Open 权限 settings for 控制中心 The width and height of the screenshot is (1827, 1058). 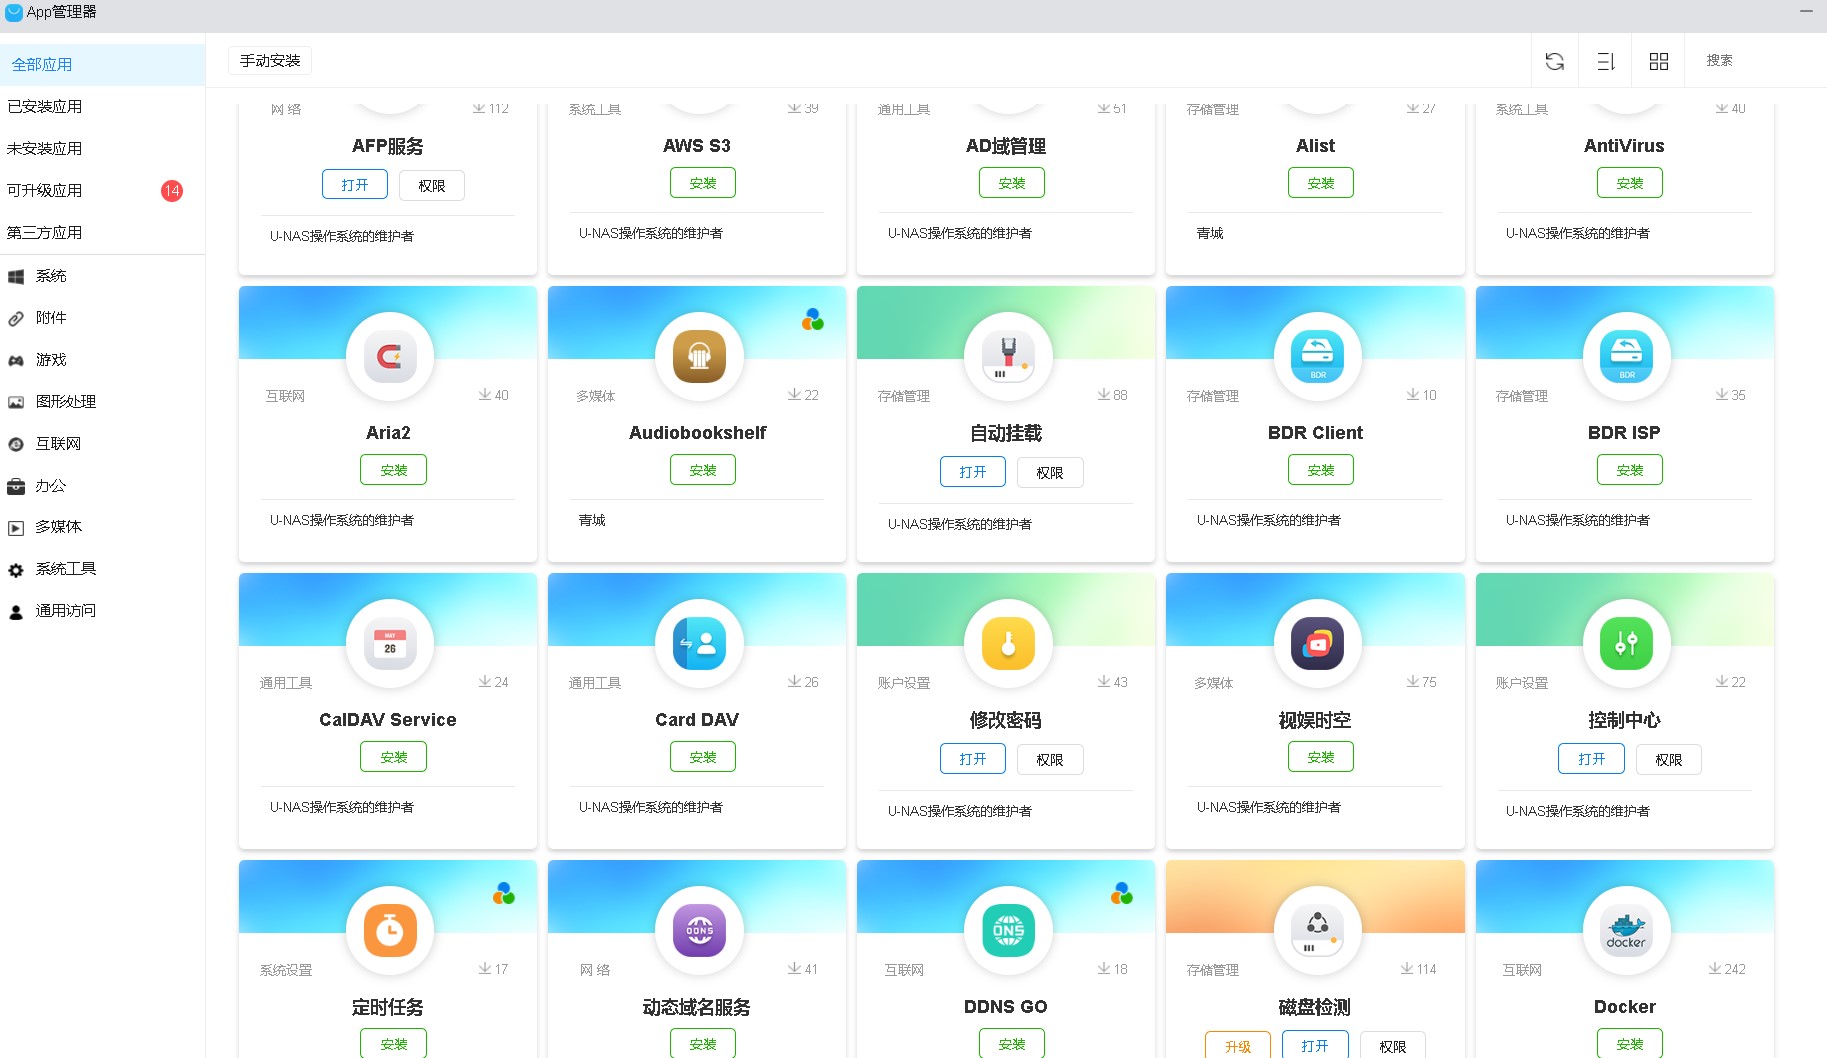(1668, 759)
